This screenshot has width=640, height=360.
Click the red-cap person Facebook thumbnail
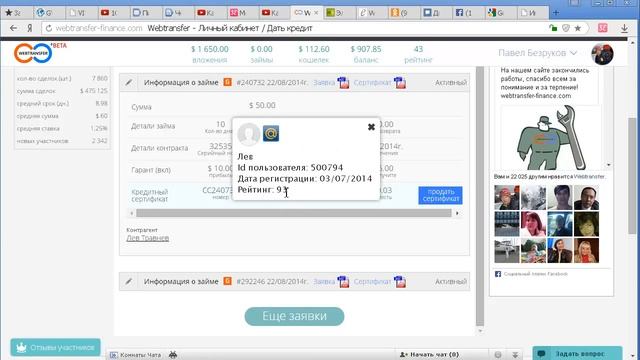[x=507, y=198]
